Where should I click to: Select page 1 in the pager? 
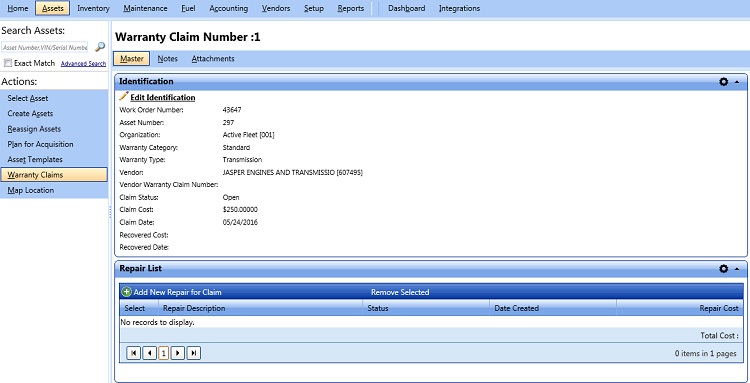point(164,353)
